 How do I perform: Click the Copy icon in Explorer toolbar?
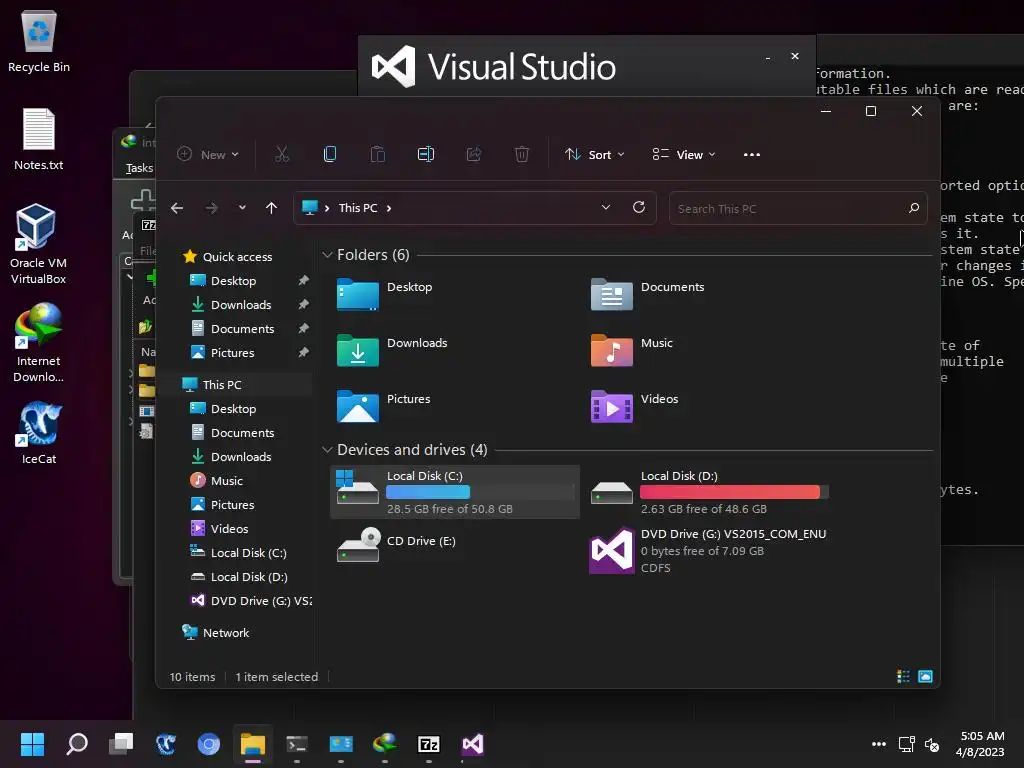330,154
